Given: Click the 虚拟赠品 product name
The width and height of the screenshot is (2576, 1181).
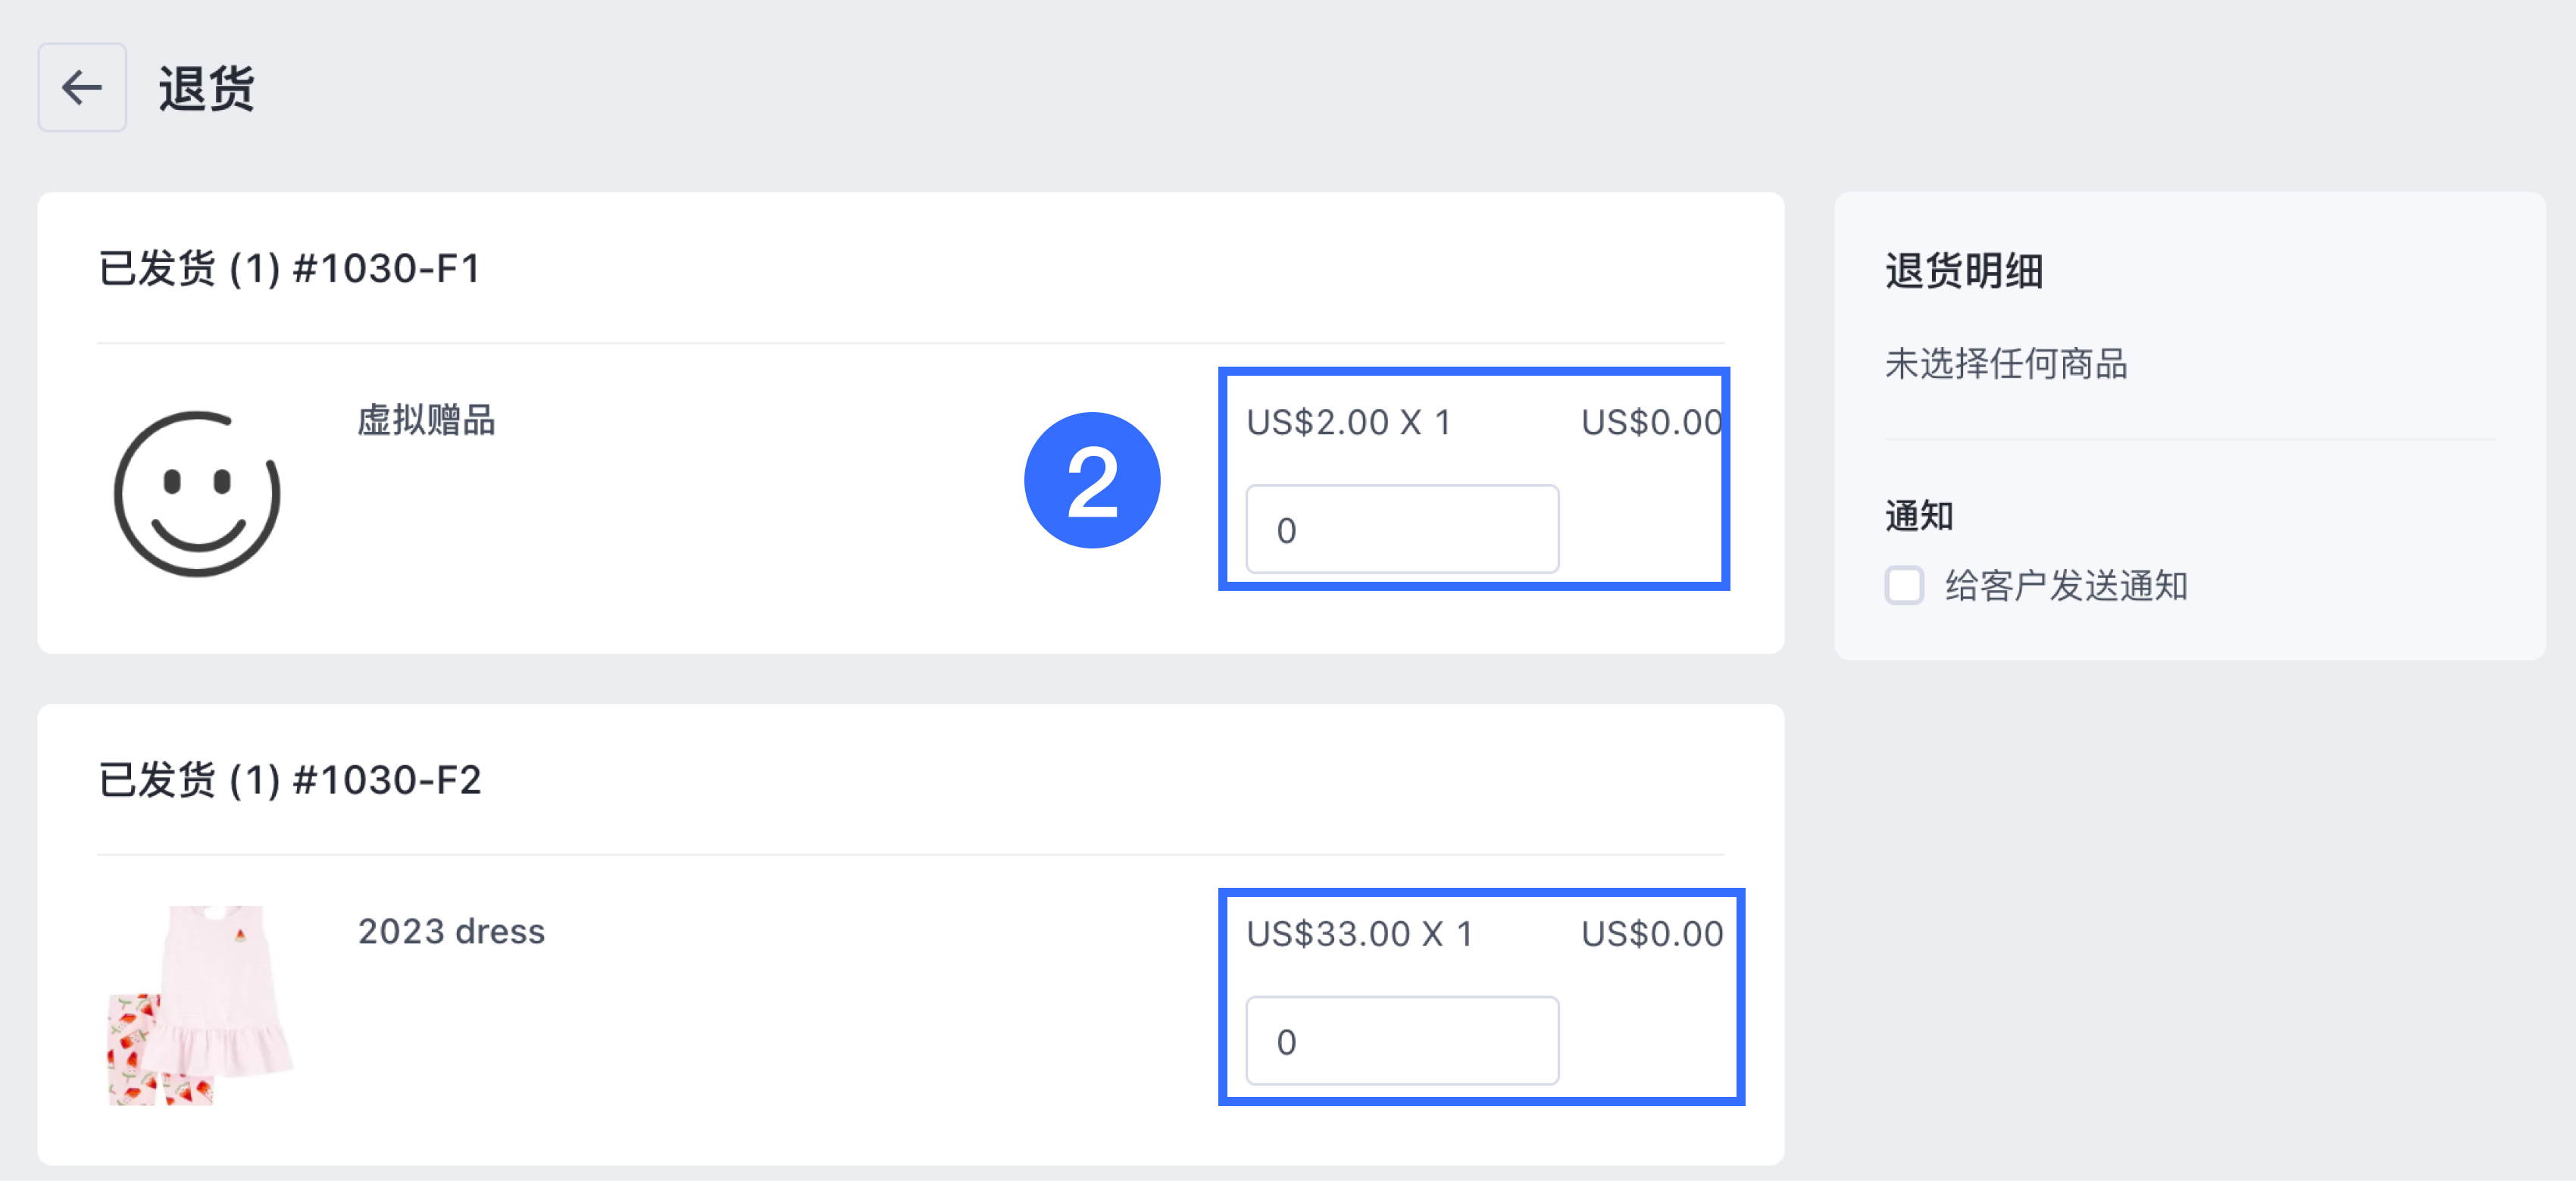Looking at the screenshot, I should [x=427, y=420].
